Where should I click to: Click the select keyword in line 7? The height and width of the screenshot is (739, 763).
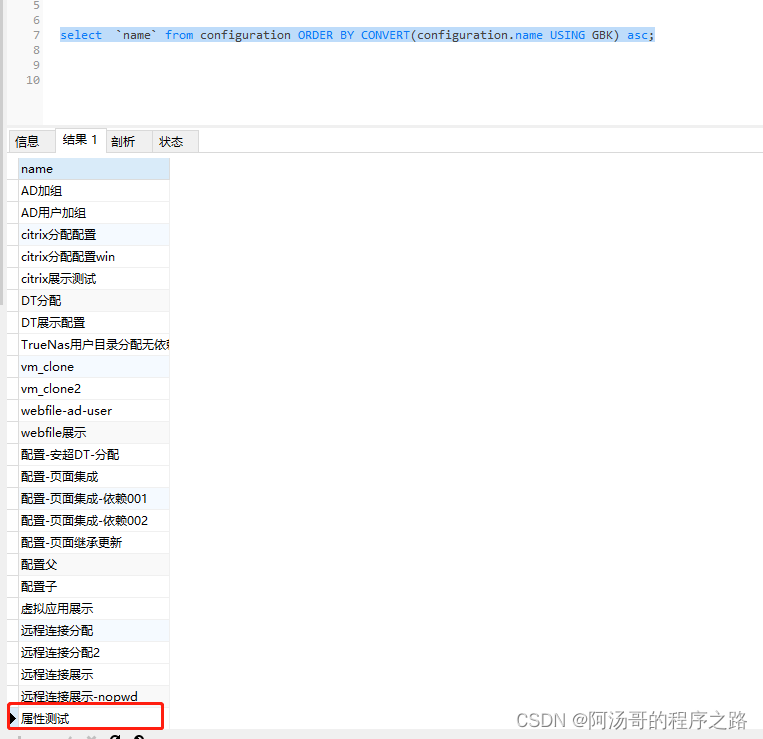coord(81,35)
